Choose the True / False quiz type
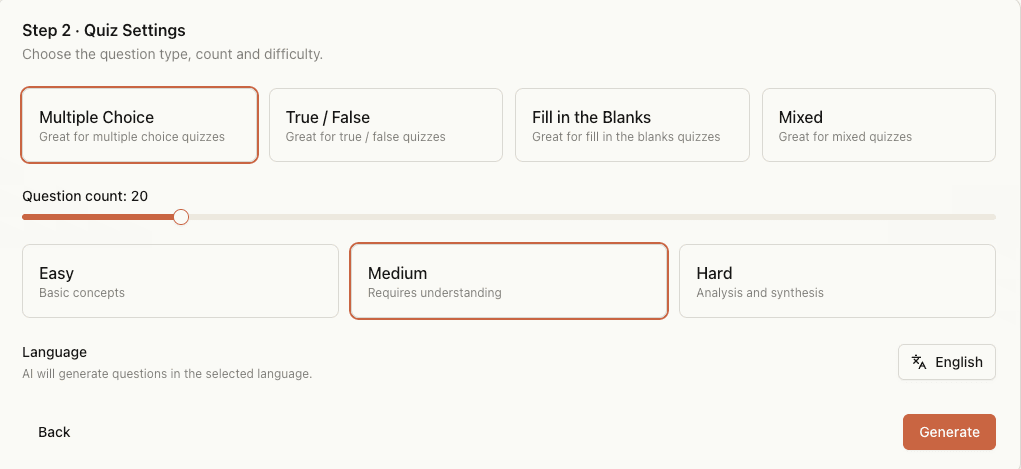 pyautogui.click(x=385, y=125)
